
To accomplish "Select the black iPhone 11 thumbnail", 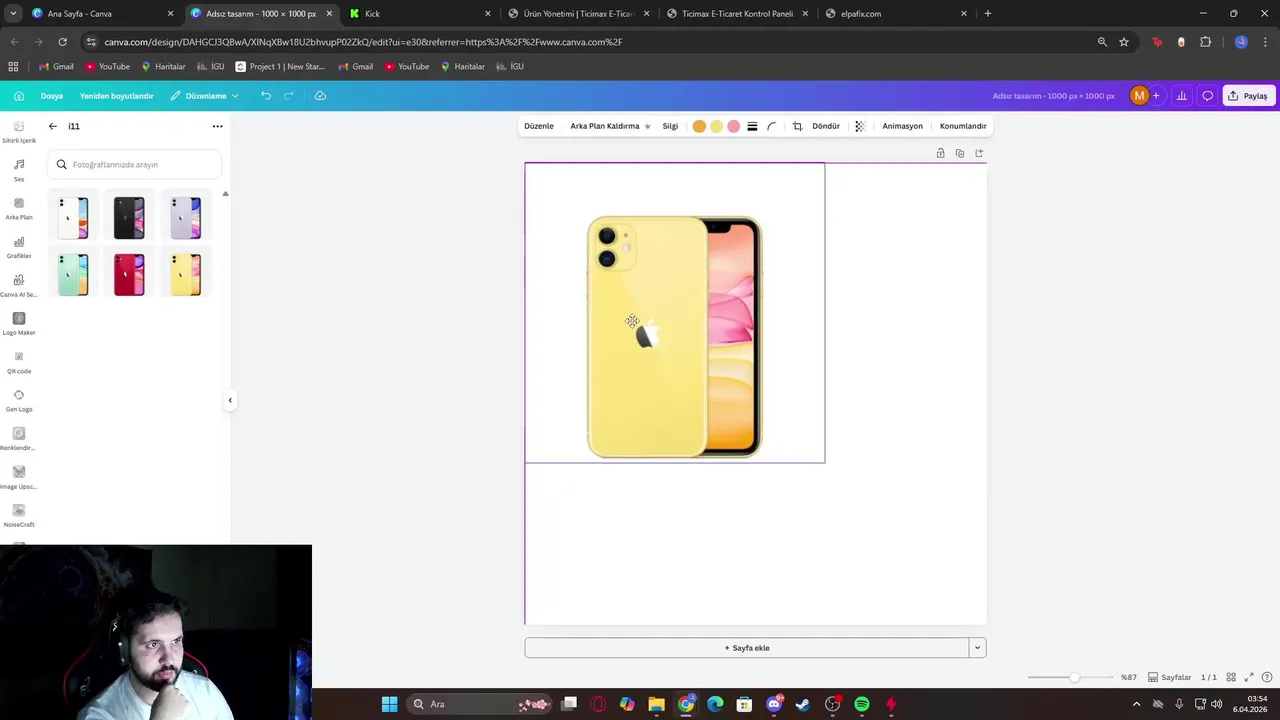I will (129, 217).
